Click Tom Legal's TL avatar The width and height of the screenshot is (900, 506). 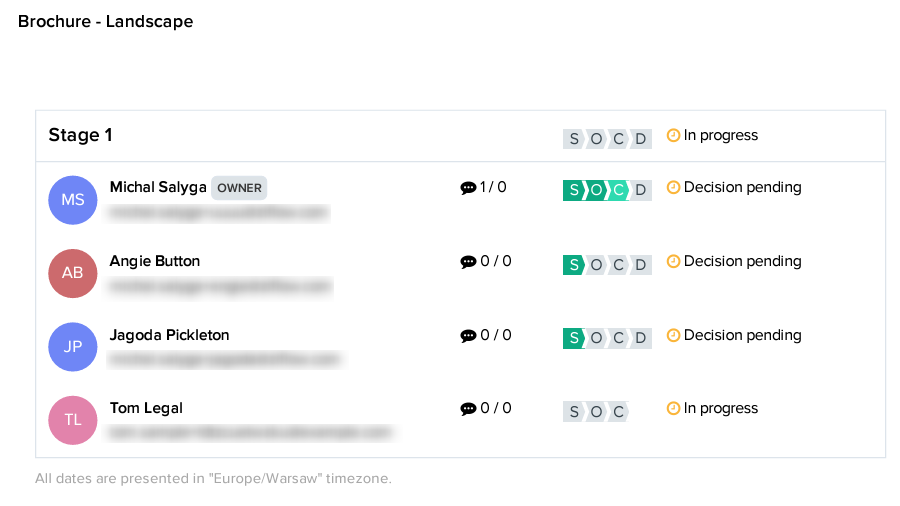click(x=73, y=420)
